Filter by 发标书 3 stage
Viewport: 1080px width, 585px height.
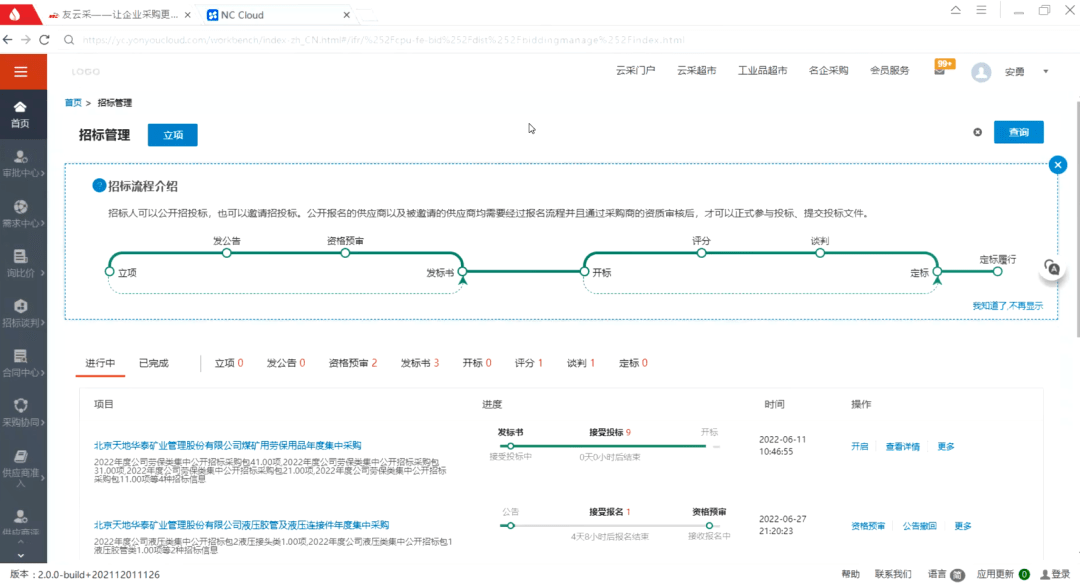(x=419, y=363)
